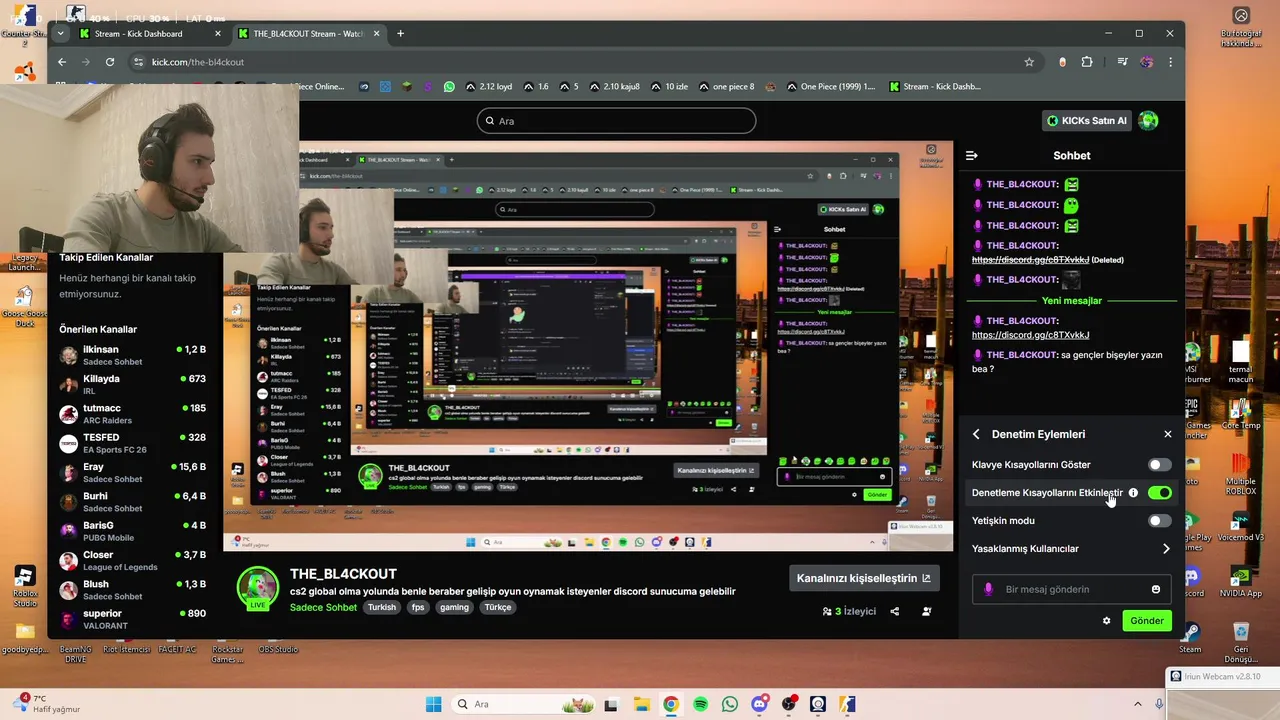This screenshot has width=1280, height=720.
Task: Click the KICK coin icon in KICKs Satın Al
Action: (1053, 121)
